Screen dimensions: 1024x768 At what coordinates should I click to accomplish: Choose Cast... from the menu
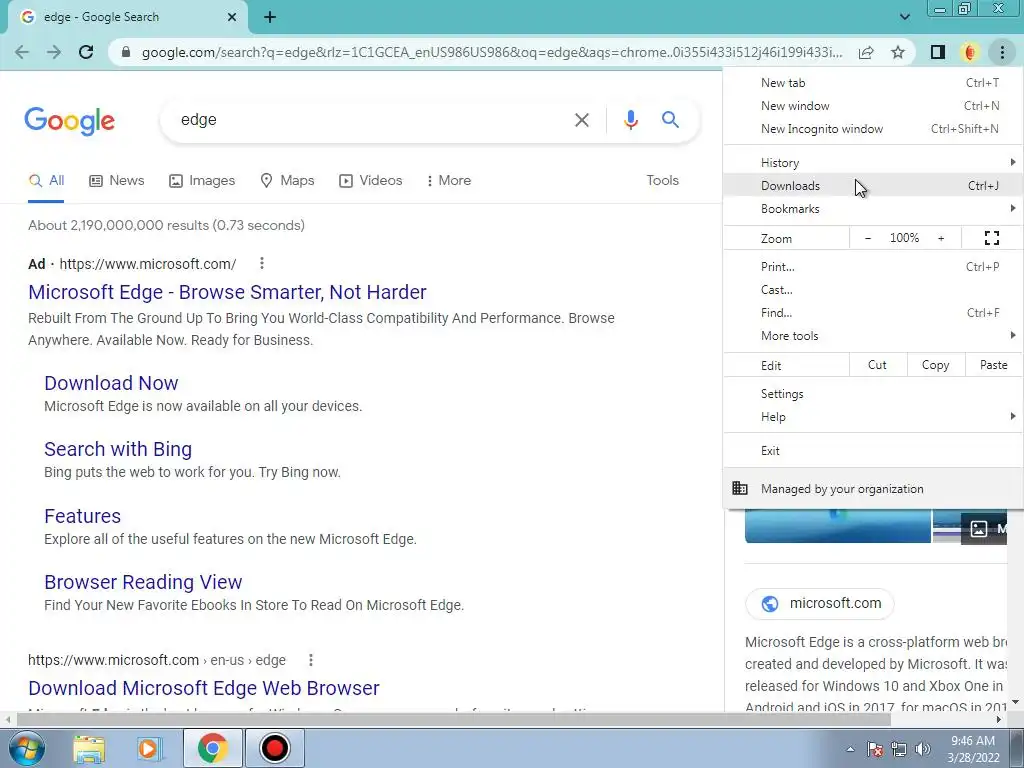click(x=873, y=290)
